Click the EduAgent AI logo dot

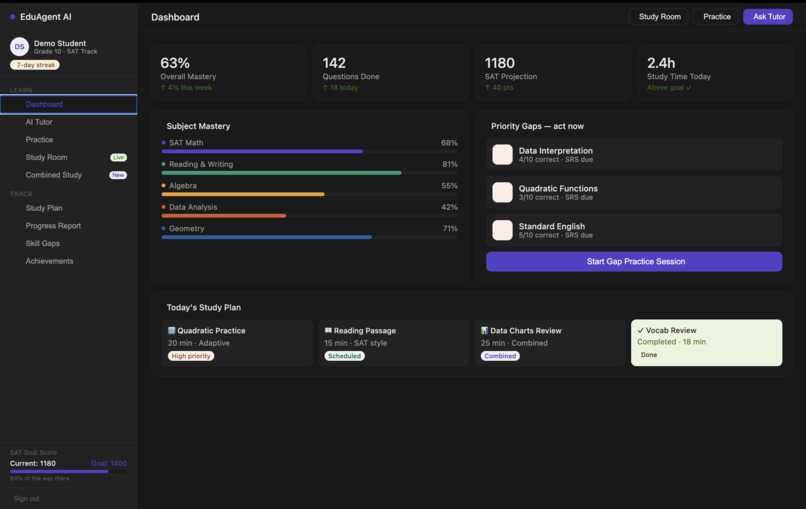[12, 17]
